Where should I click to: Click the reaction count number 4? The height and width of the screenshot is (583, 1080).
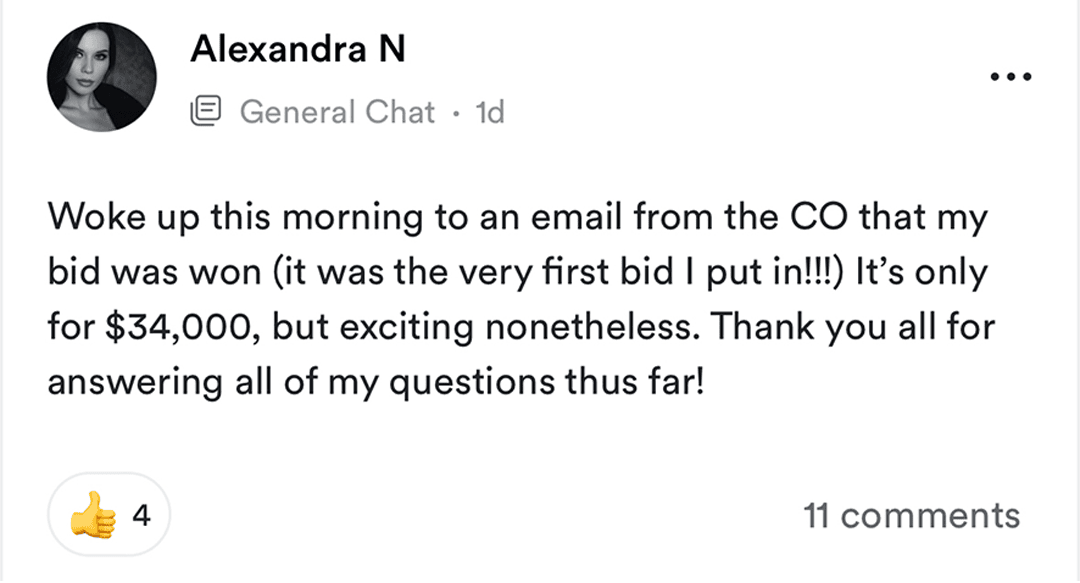[x=141, y=516]
